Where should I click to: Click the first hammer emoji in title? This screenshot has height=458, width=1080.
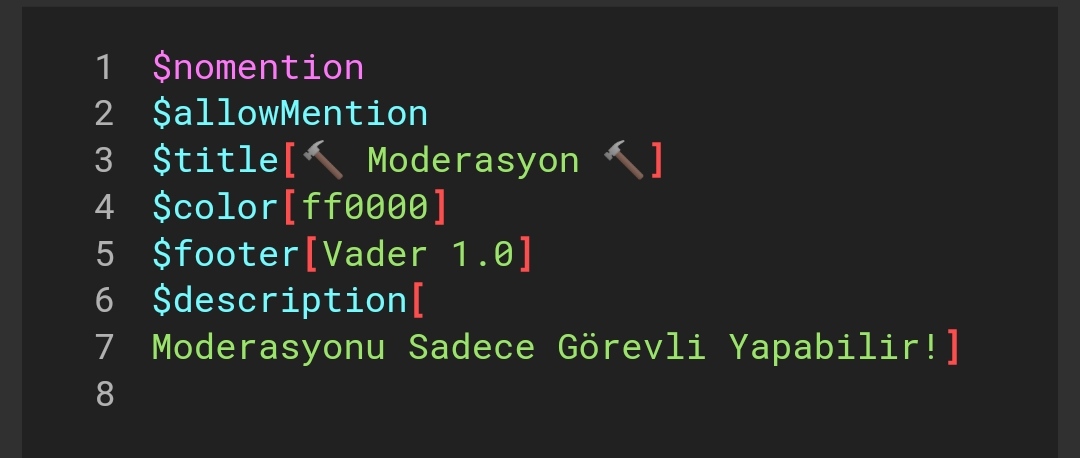(x=322, y=160)
